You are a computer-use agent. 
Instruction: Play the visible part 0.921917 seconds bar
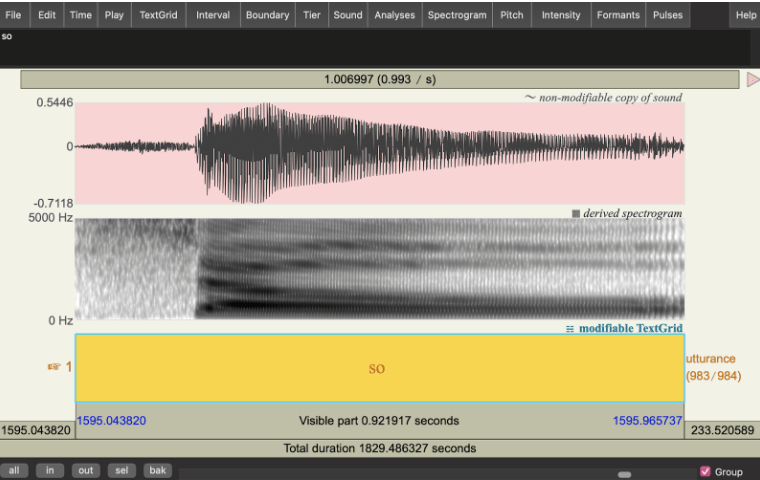(x=379, y=421)
